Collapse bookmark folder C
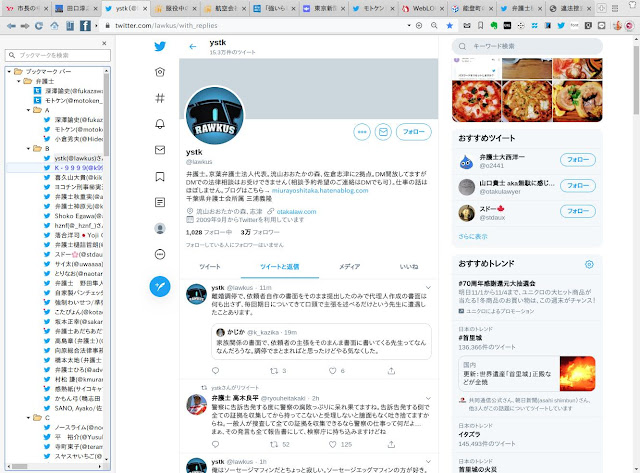Viewport: 640px width, 473px height. [29, 417]
